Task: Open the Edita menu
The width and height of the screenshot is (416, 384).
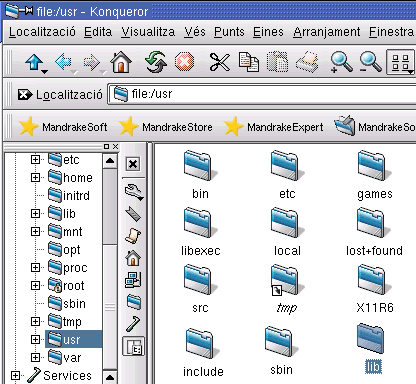Action: pyautogui.click(x=98, y=32)
